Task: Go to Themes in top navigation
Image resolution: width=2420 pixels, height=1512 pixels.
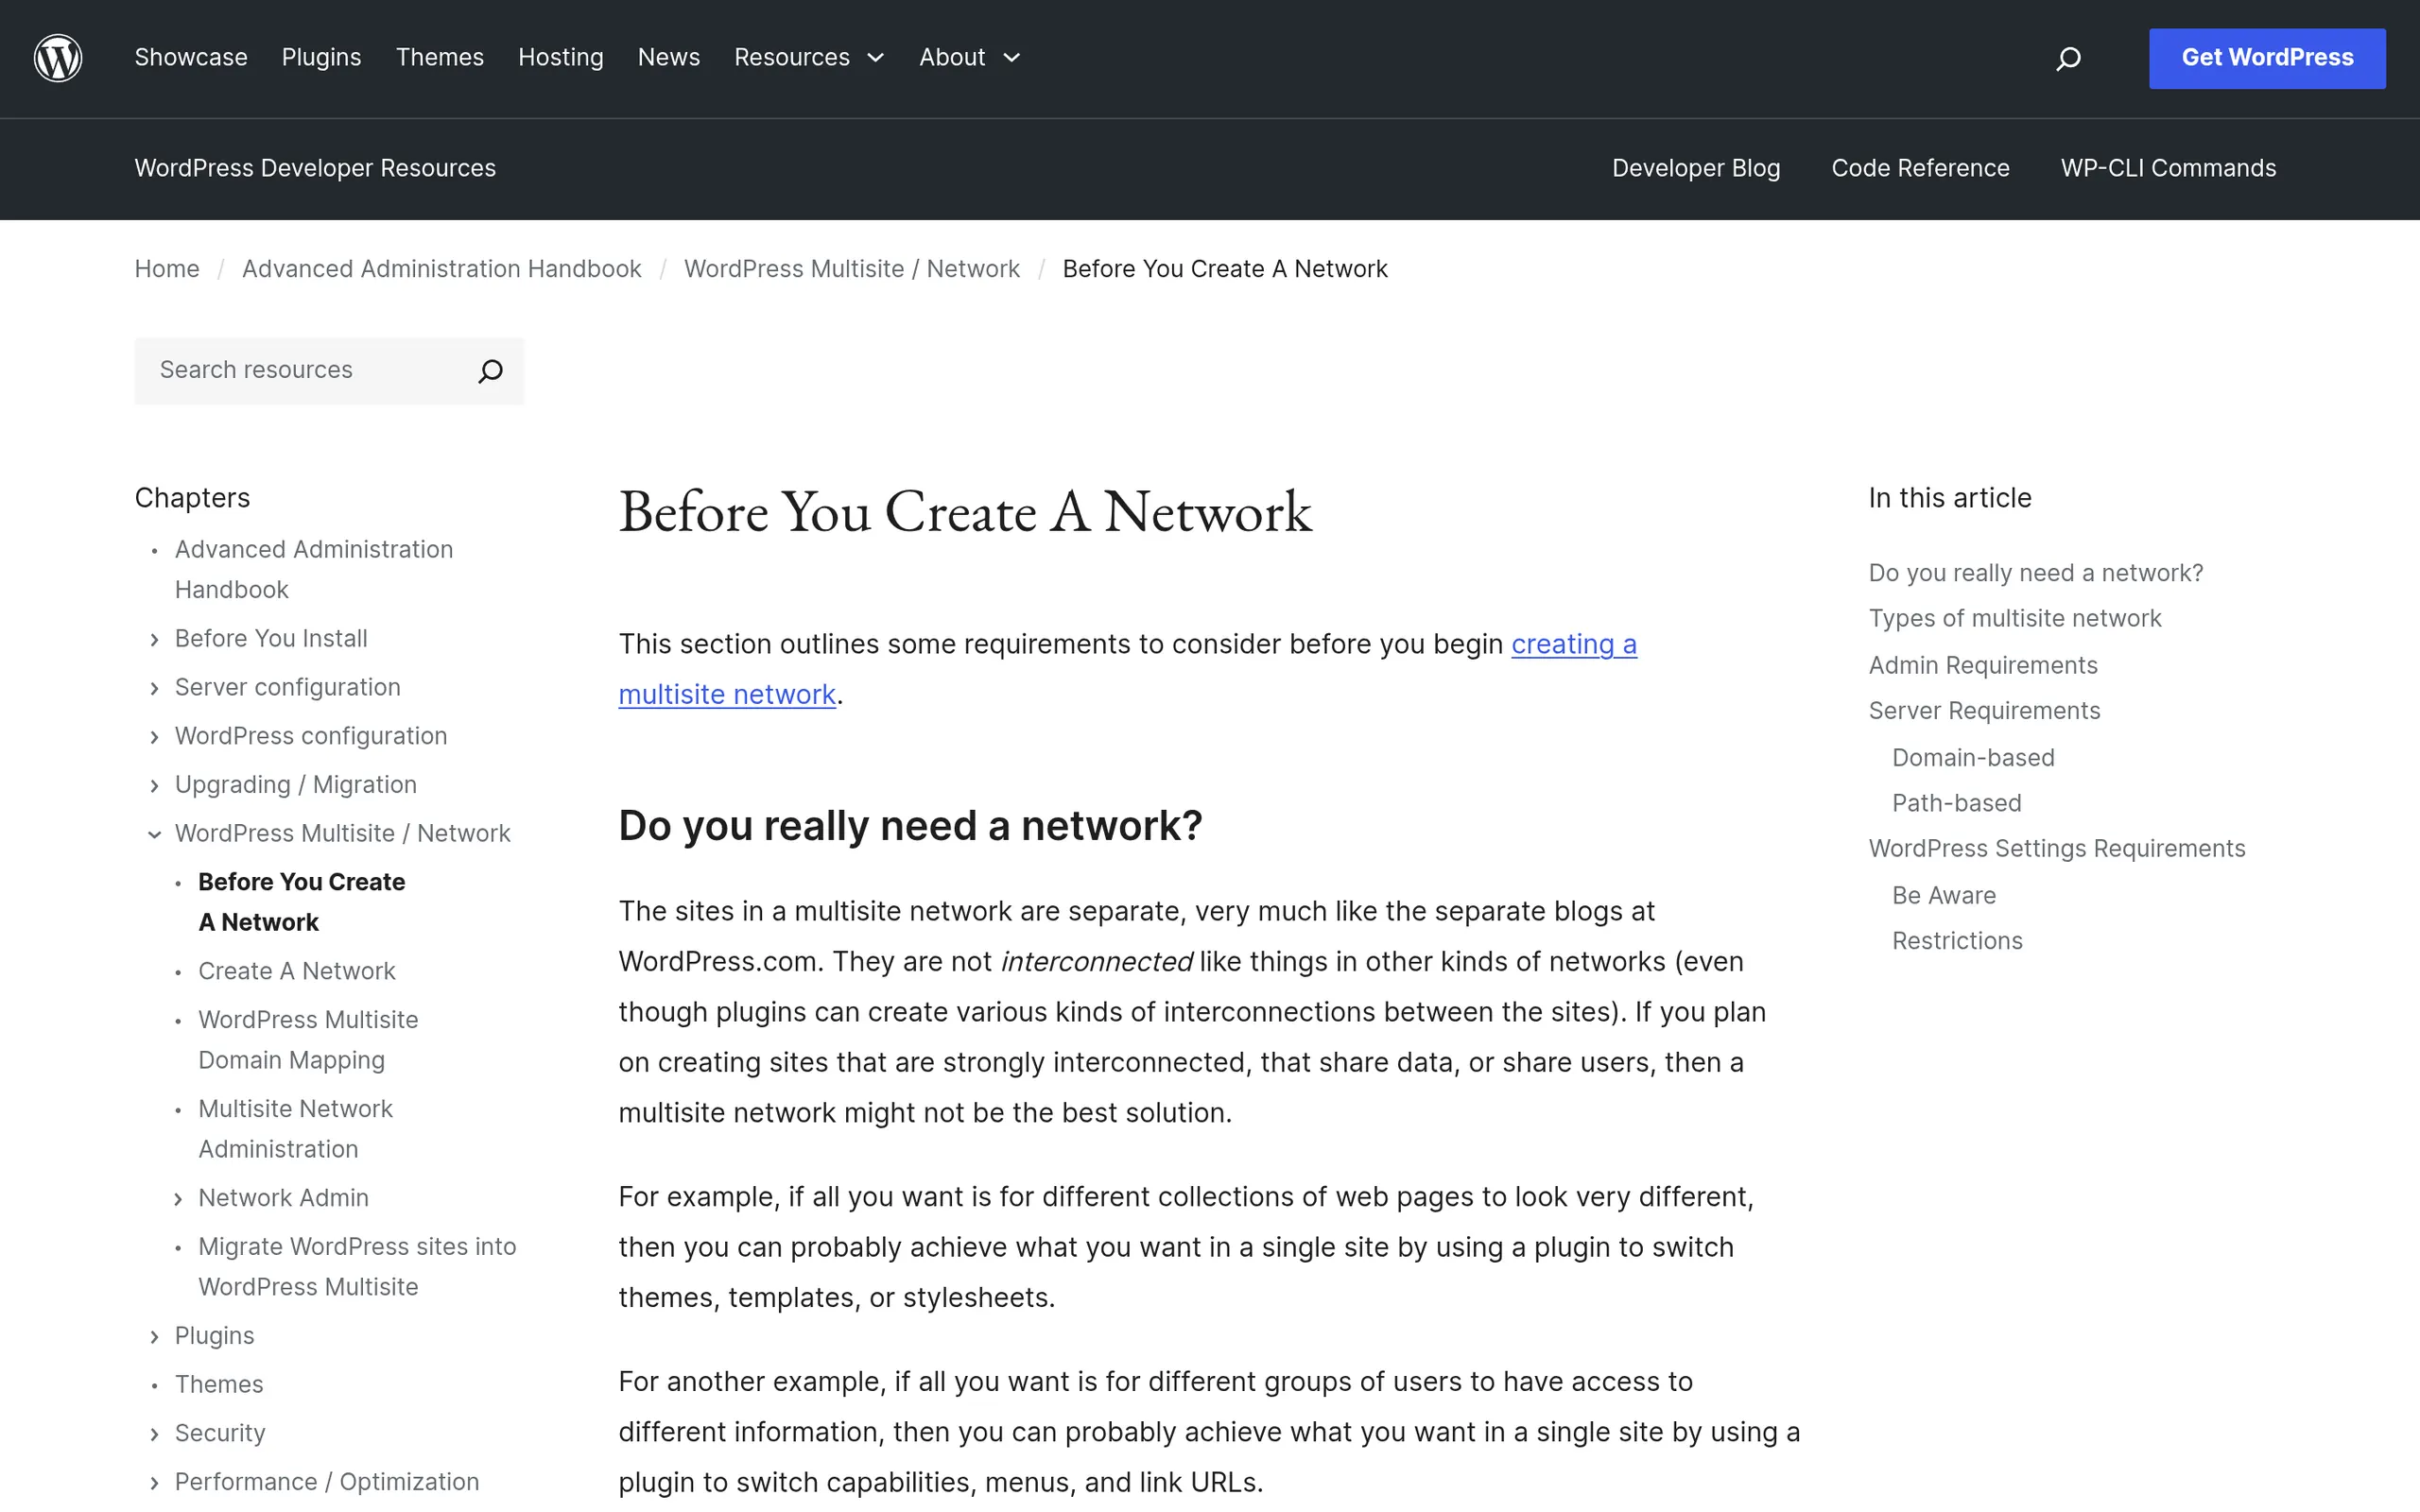Action: [x=440, y=57]
